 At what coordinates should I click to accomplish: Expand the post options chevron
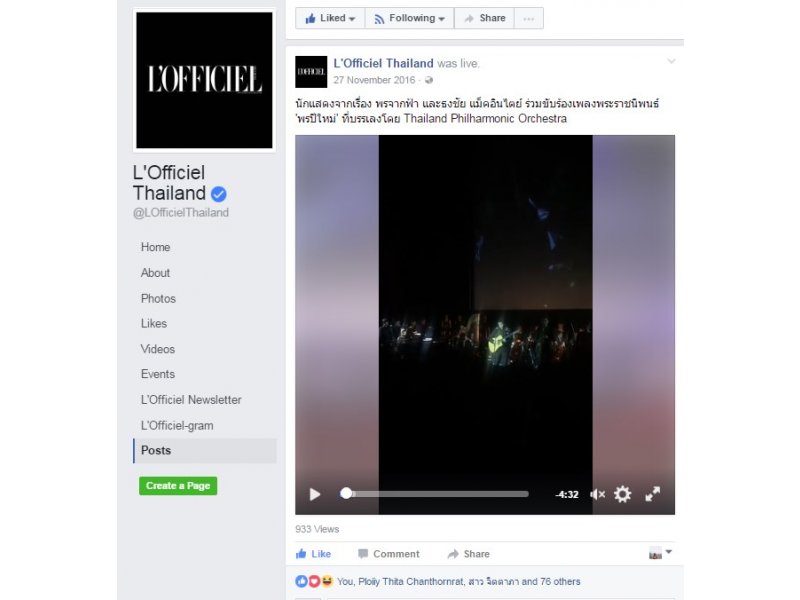click(x=671, y=61)
